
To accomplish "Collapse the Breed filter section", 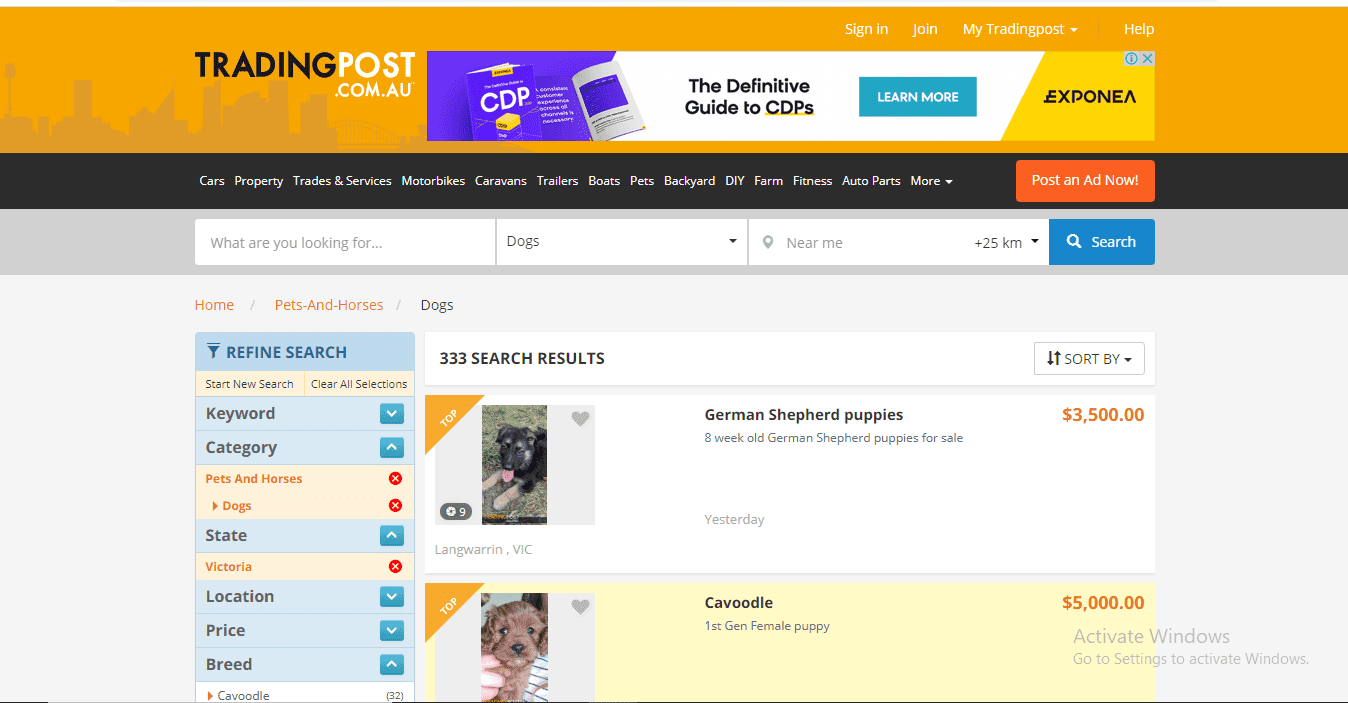I will point(391,665).
